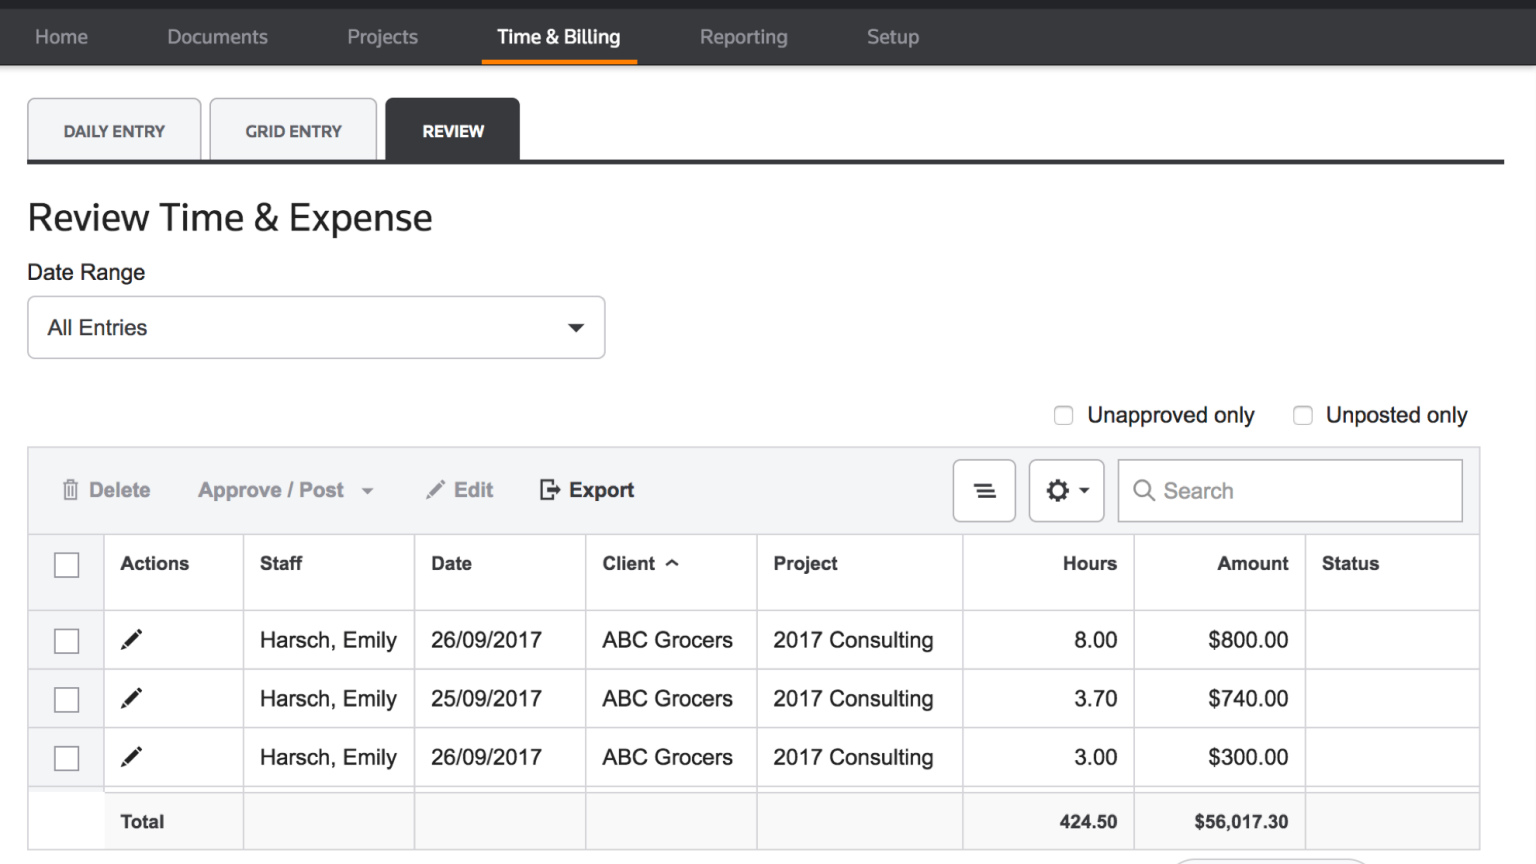Click the Delete trash icon
1536x864 pixels.
(70, 490)
